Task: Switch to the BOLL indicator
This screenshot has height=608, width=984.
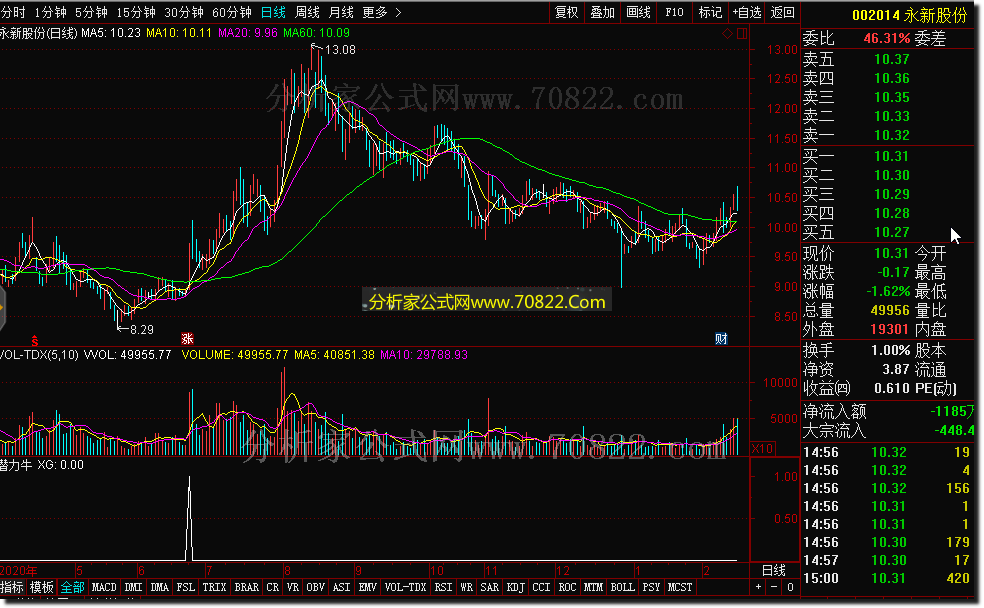Action: [623, 587]
